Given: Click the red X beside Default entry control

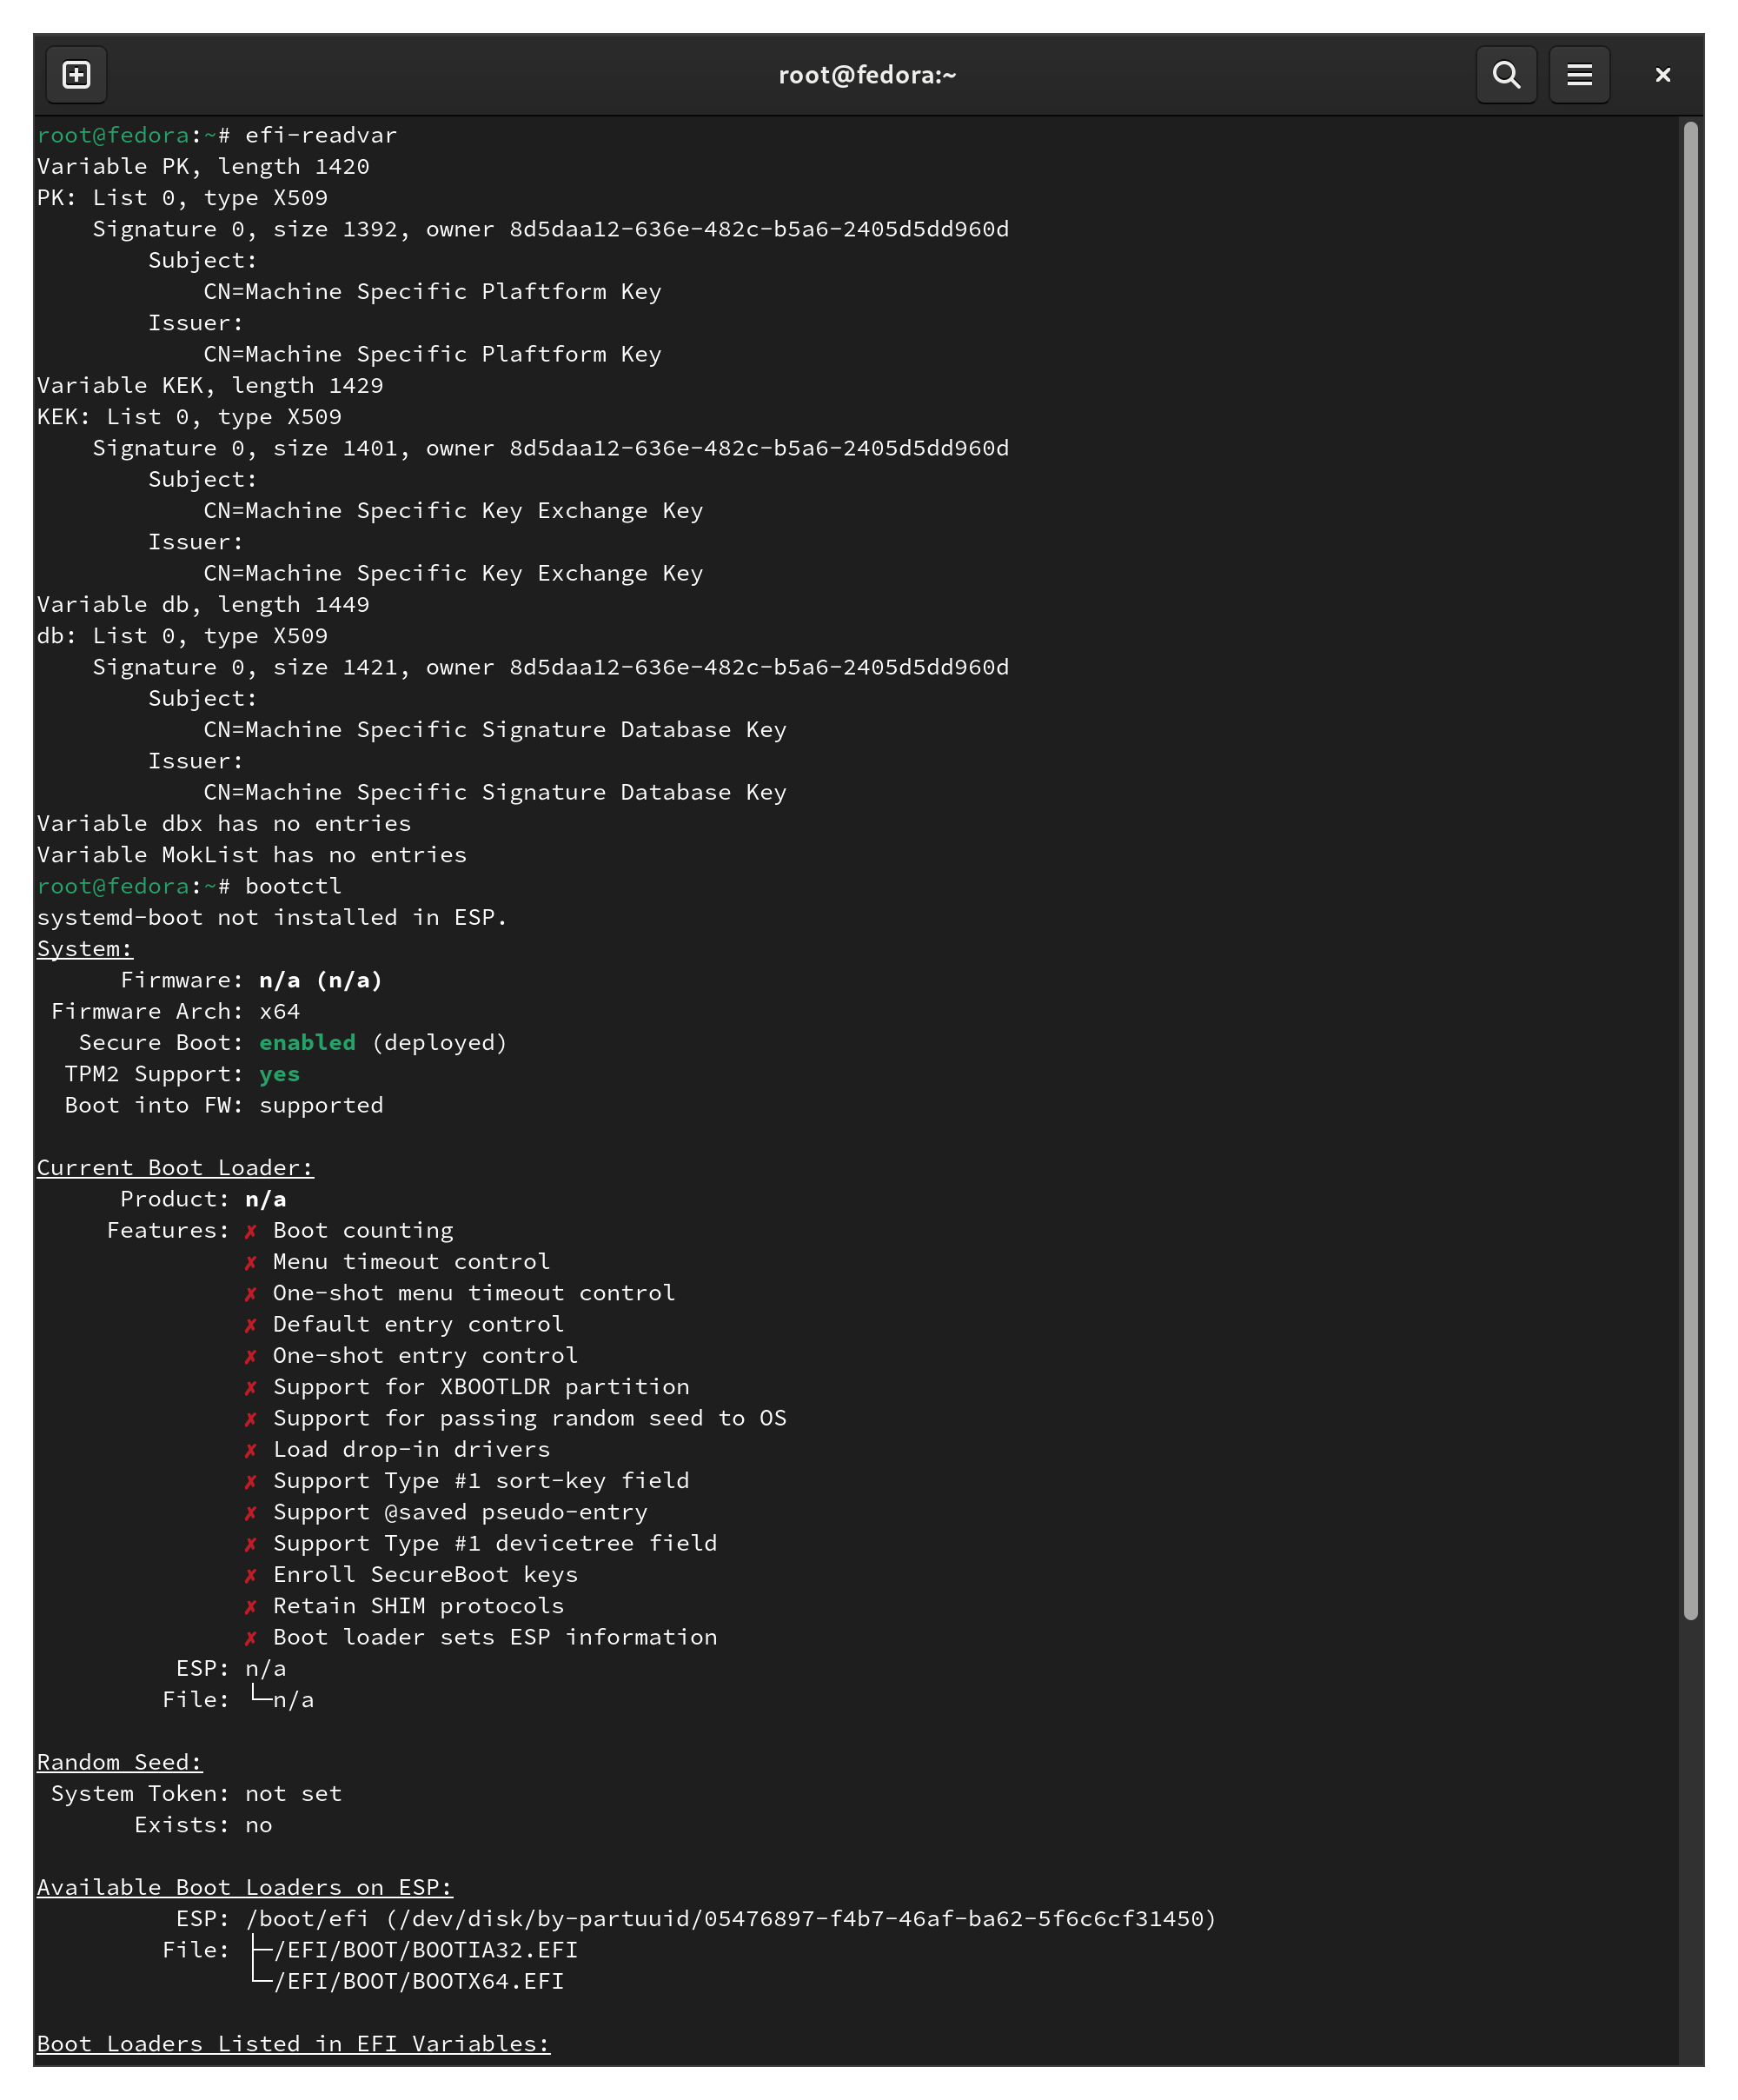Looking at the screenshot, I should 251,1326.
